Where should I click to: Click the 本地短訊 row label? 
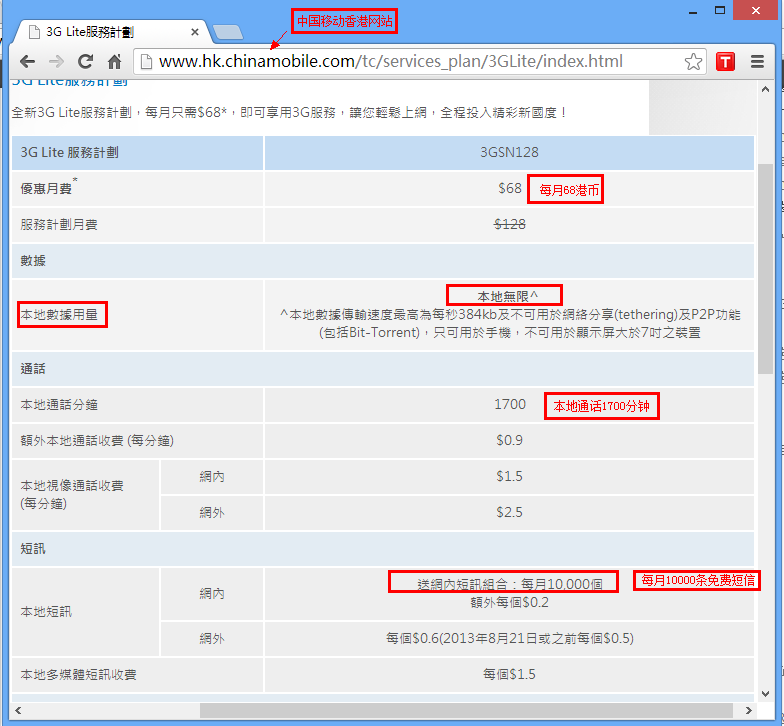(46, 612)
